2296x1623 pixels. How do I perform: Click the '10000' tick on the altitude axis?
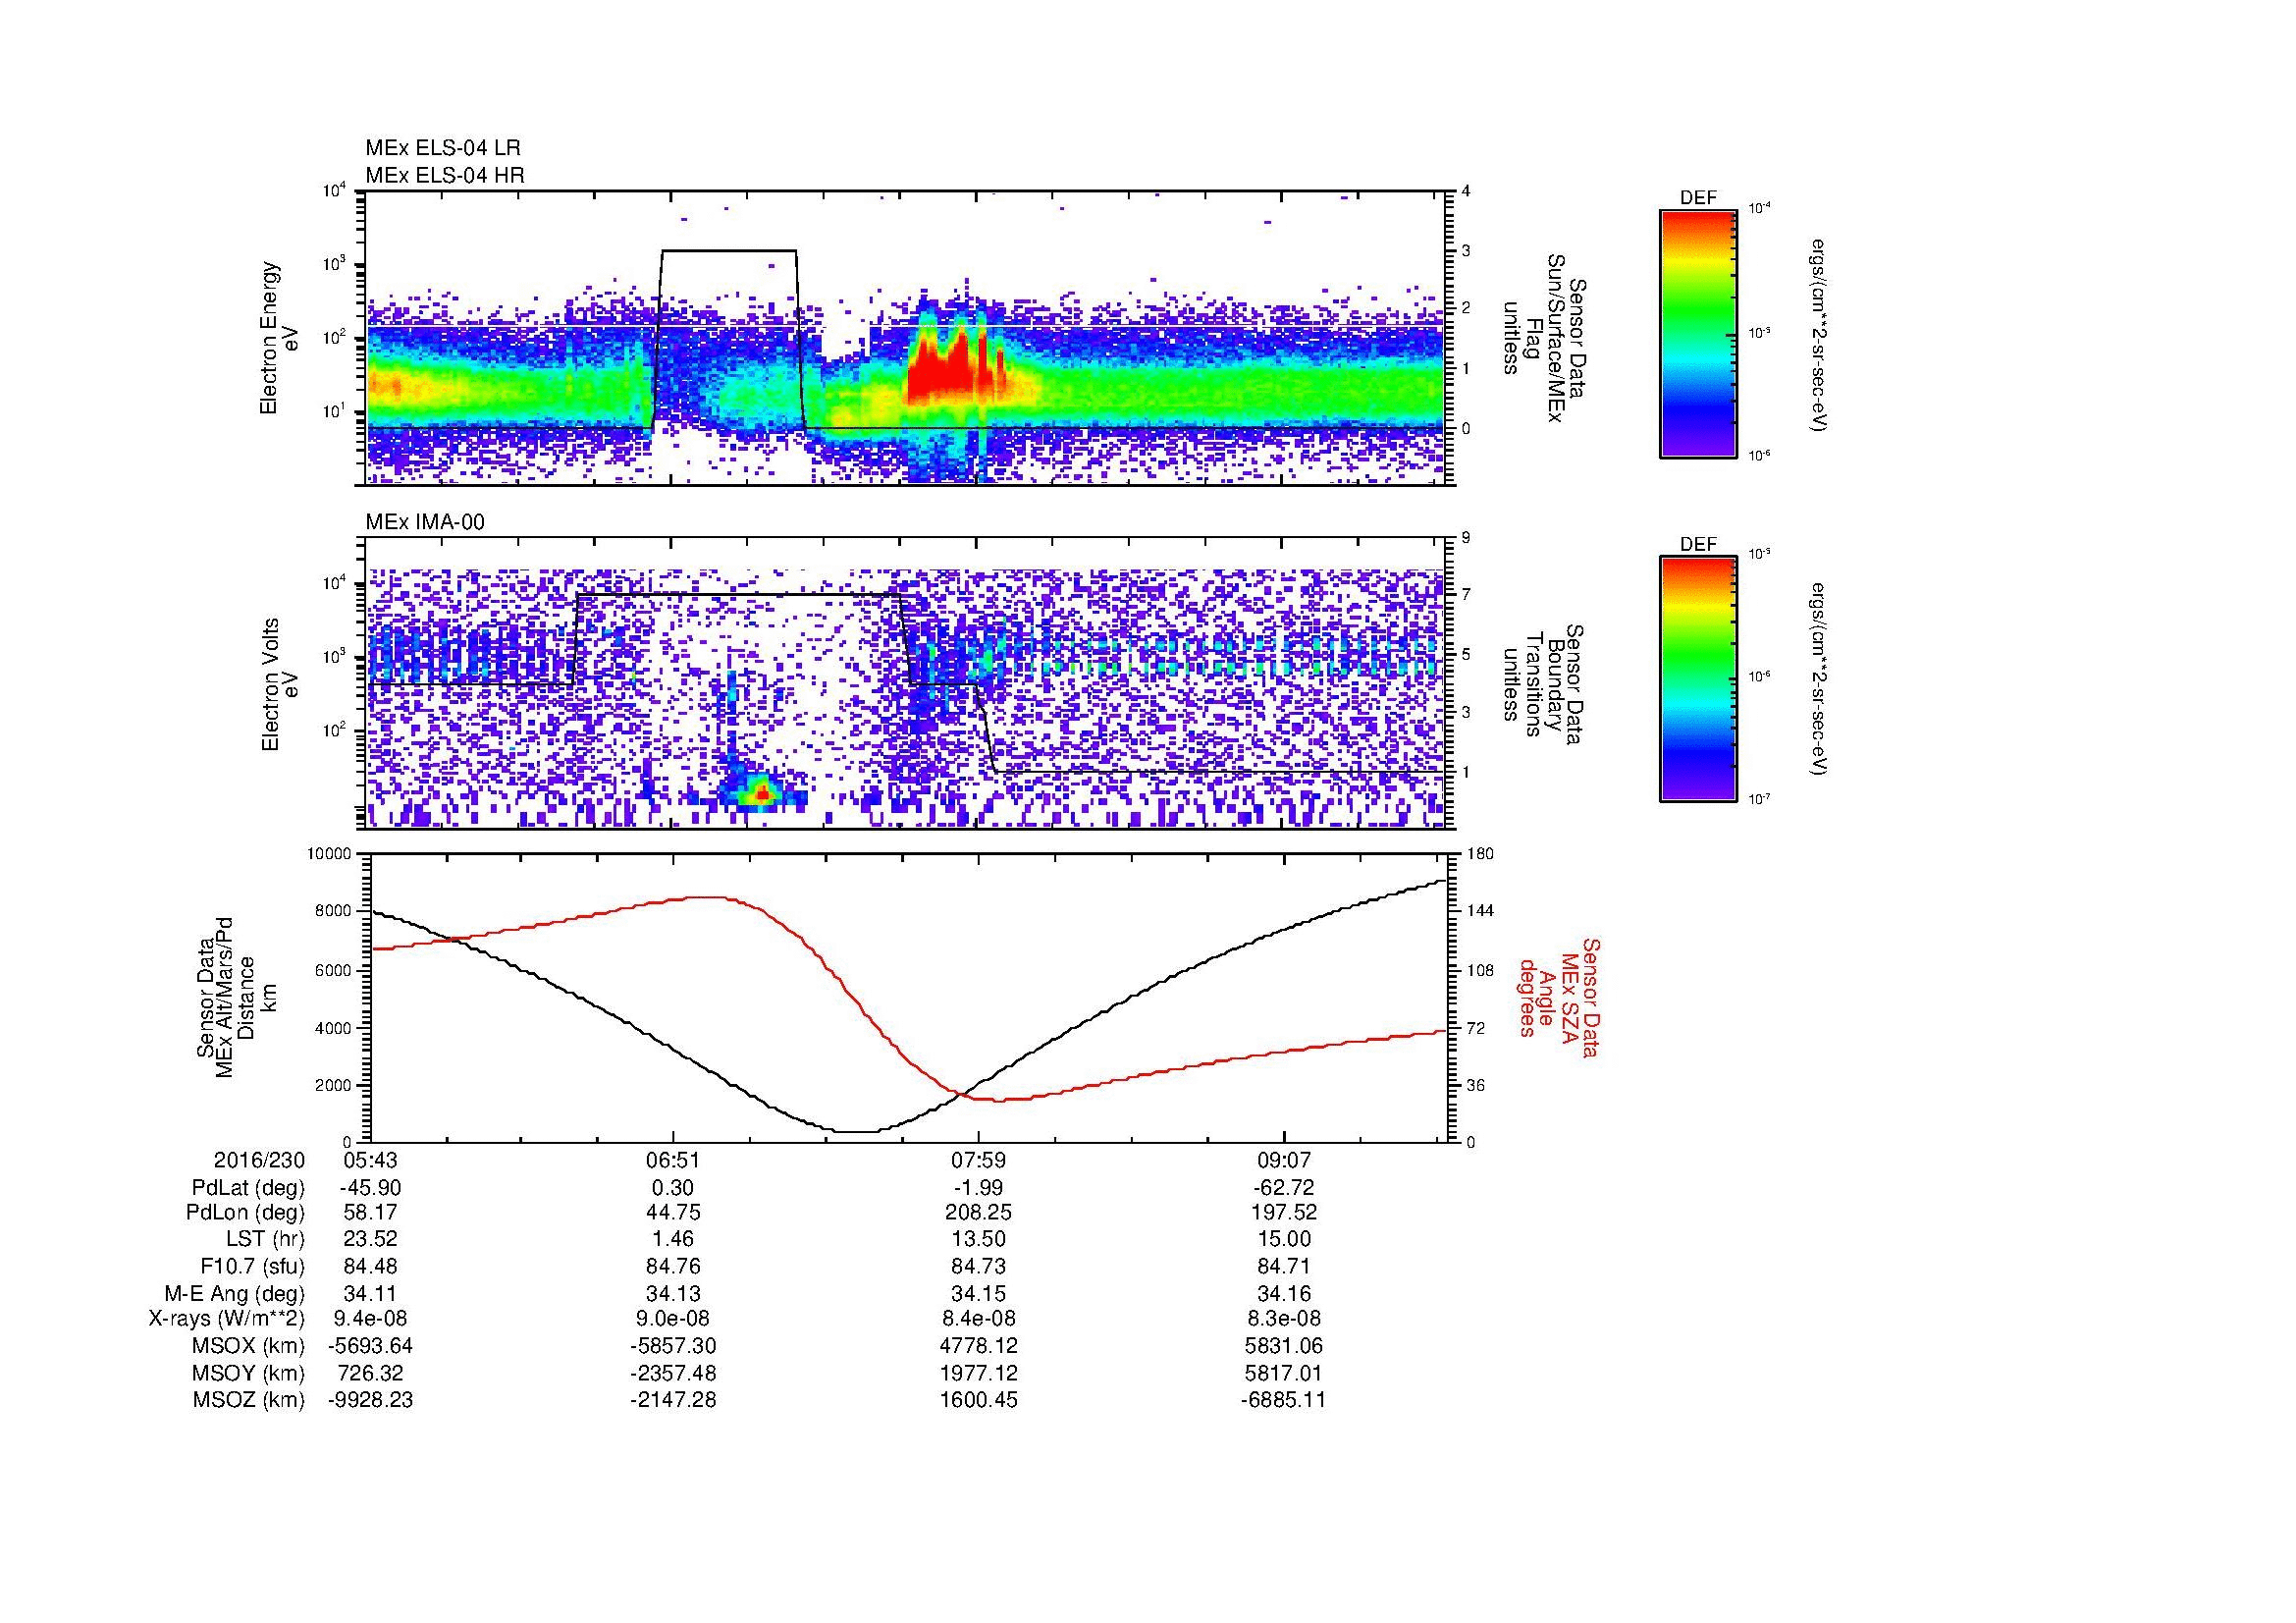coord(330,854)
